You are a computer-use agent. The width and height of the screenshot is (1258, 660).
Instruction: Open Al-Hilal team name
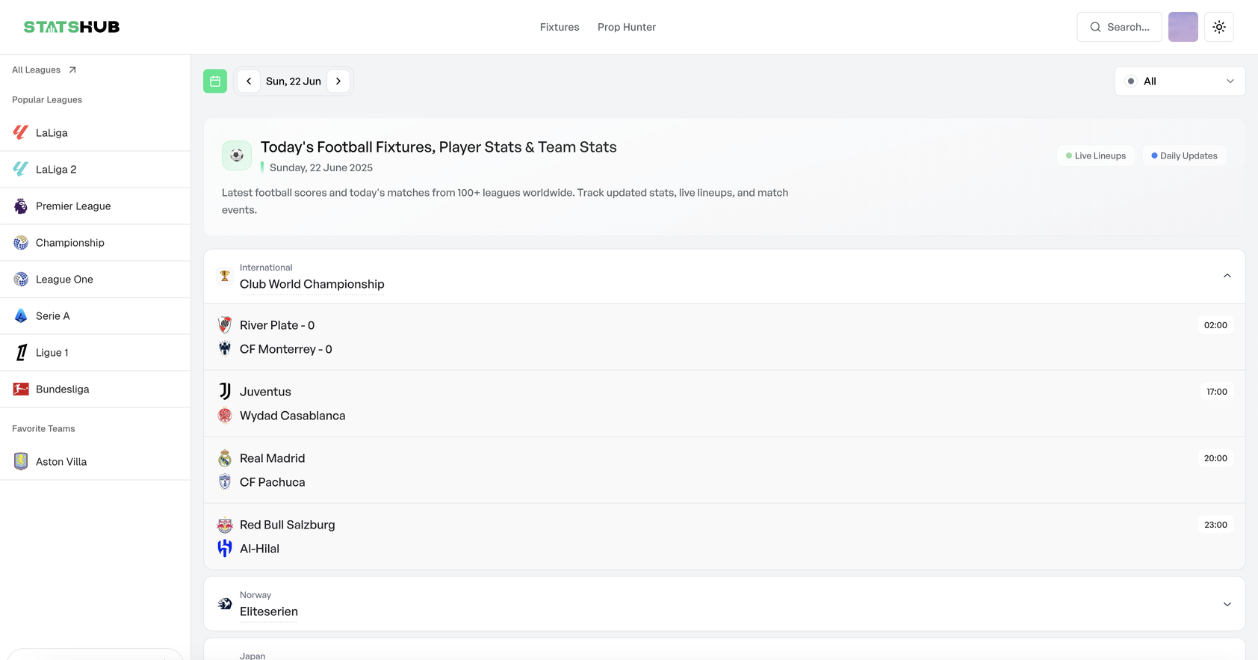pyautogui.click(x=260, y=548)
